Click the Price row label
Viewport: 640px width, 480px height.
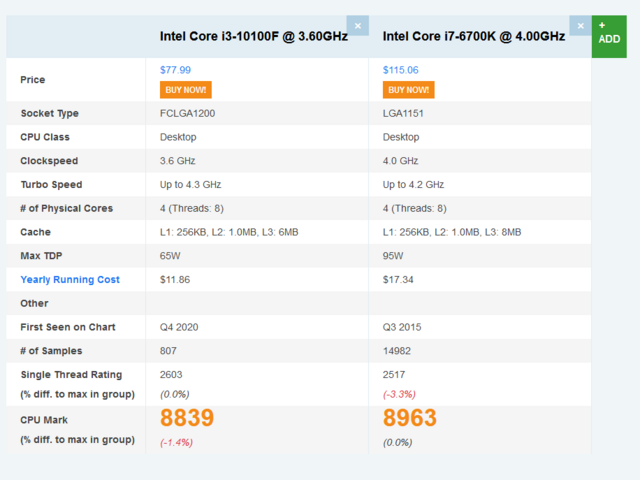(33, 80)
